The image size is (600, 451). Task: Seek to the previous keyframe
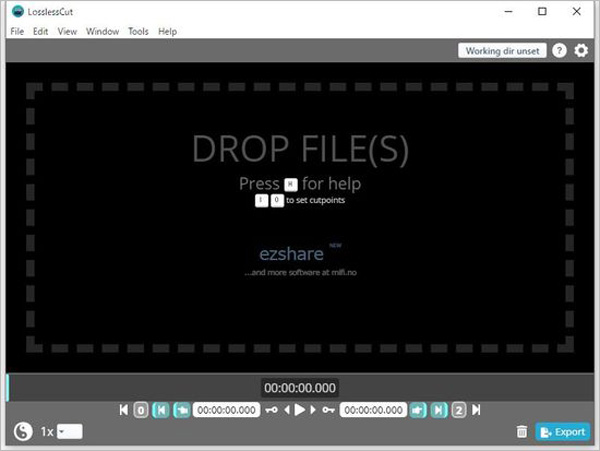271,410
